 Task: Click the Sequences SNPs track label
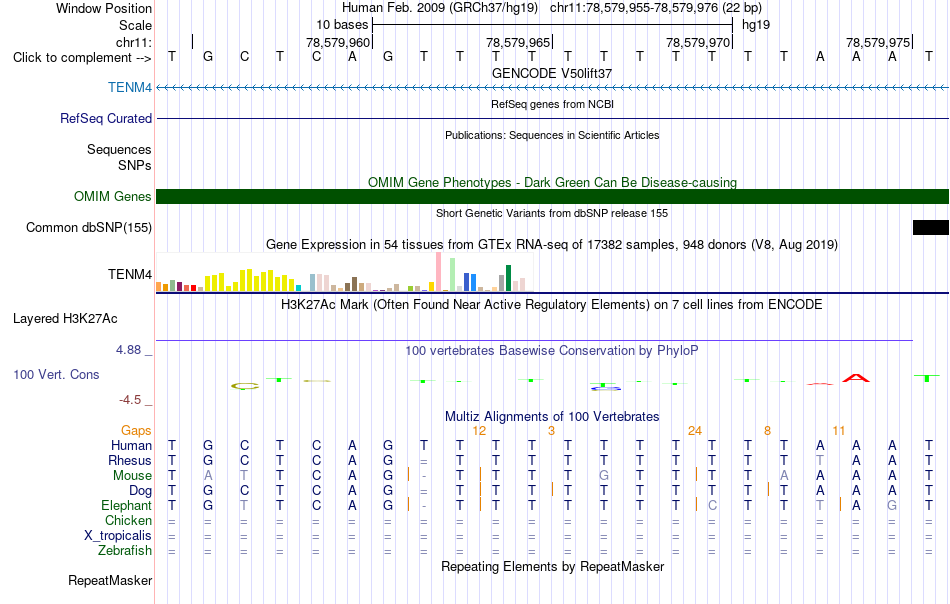[119, 157]
